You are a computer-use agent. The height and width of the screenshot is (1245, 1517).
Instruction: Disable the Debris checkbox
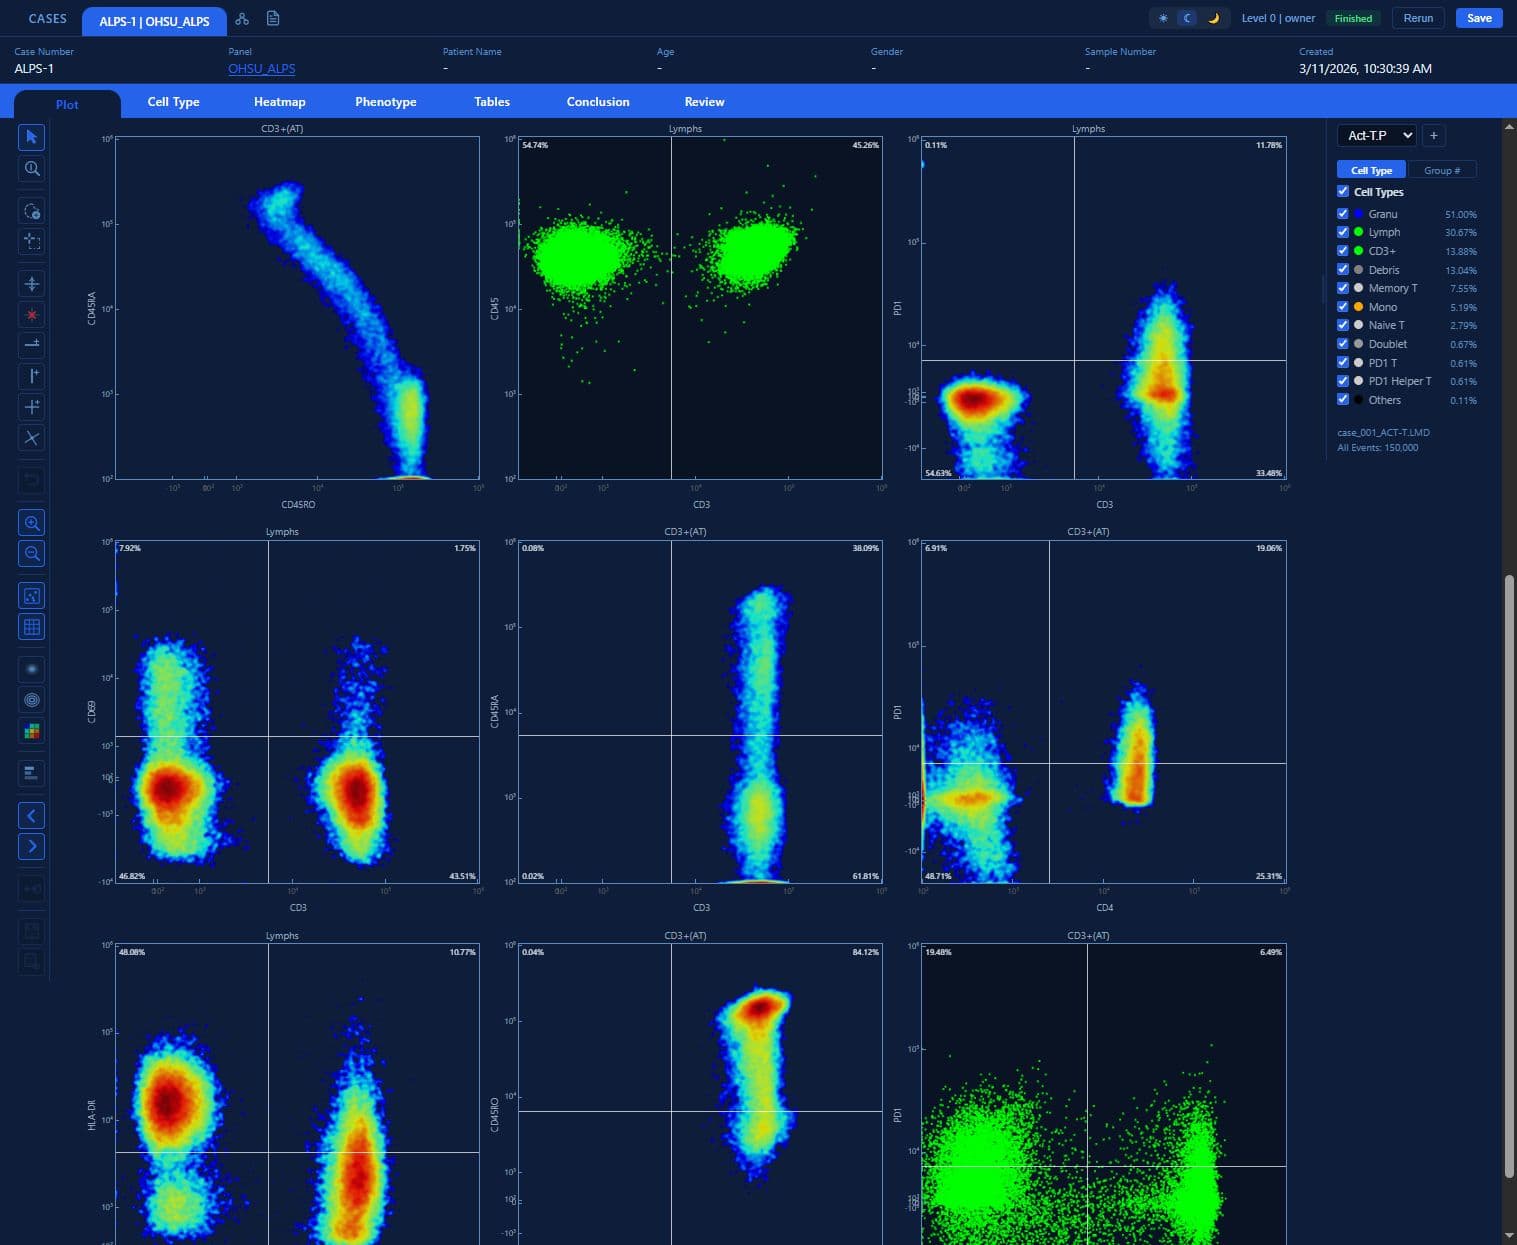[1343, 269]
